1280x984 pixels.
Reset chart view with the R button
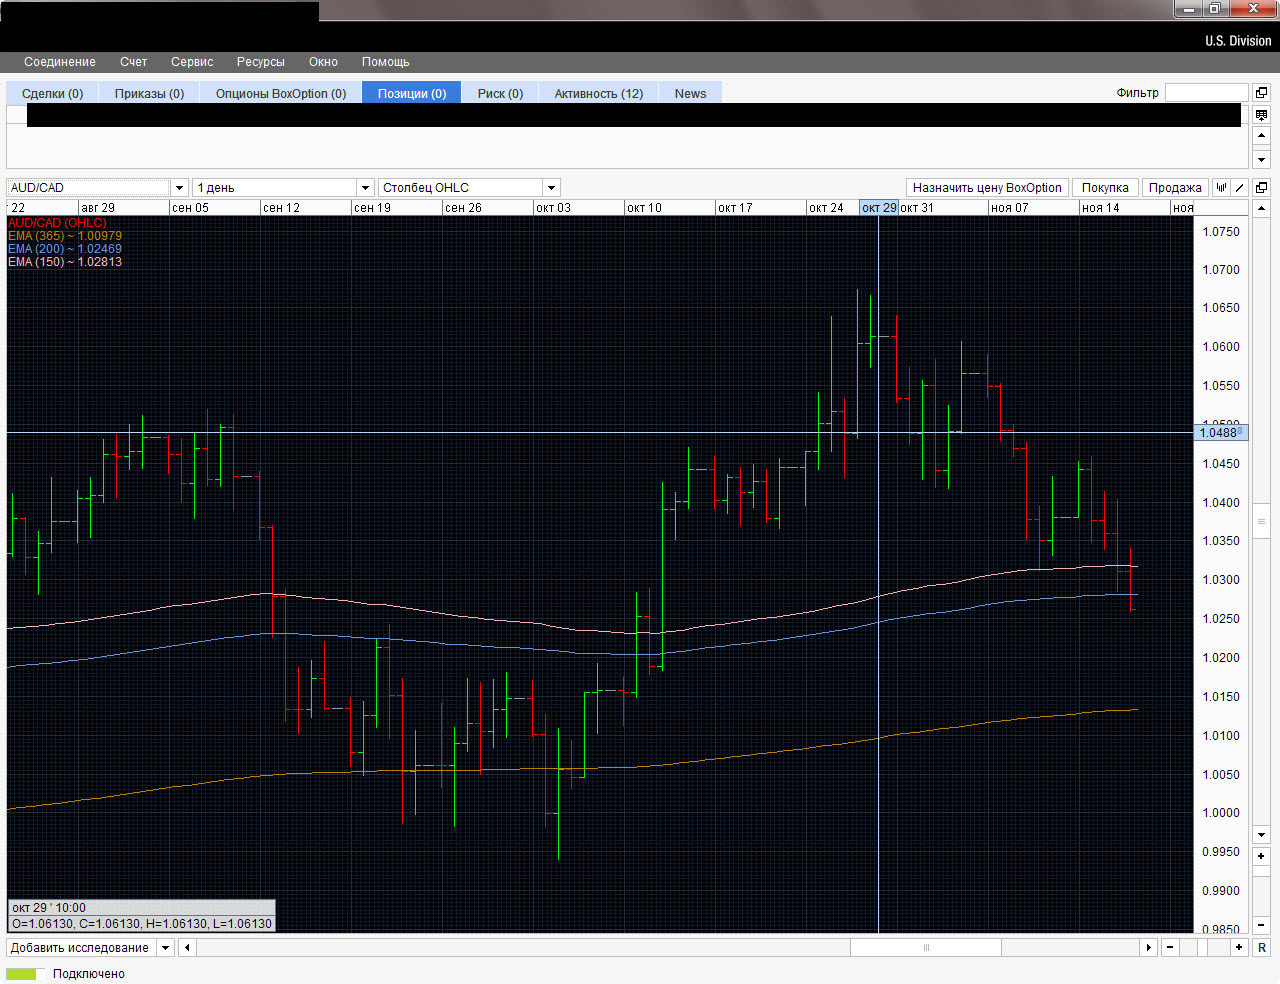coord(1261,947)
